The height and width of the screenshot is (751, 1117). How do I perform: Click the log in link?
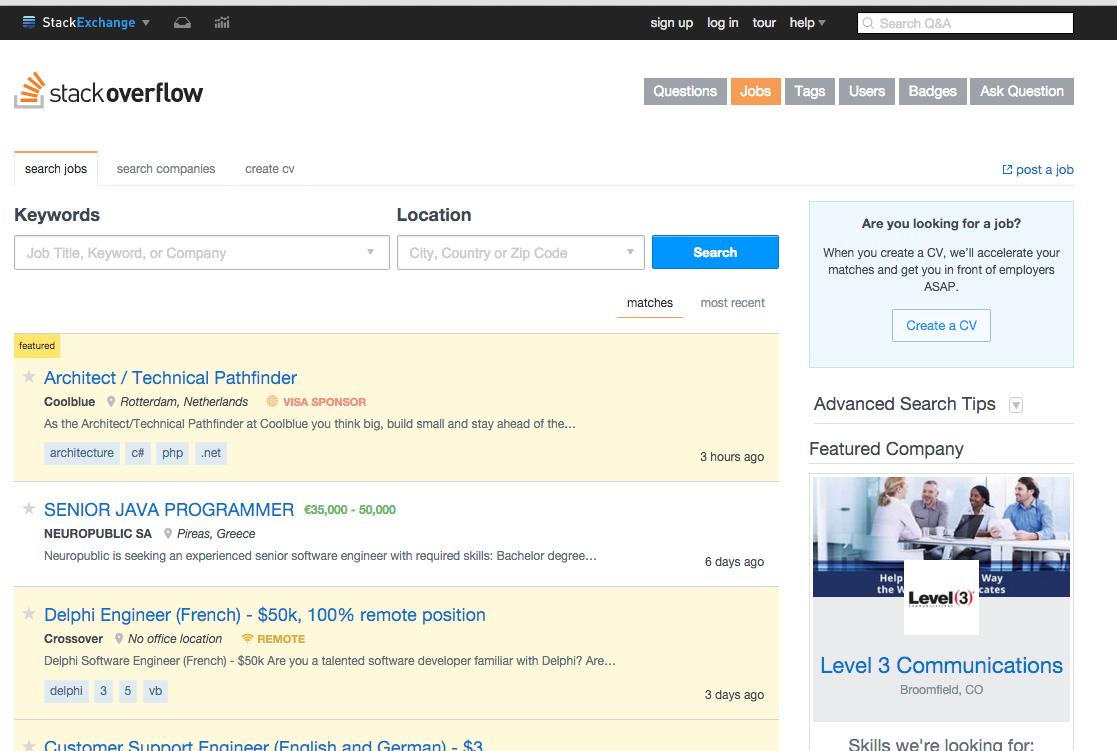(722, 23)
